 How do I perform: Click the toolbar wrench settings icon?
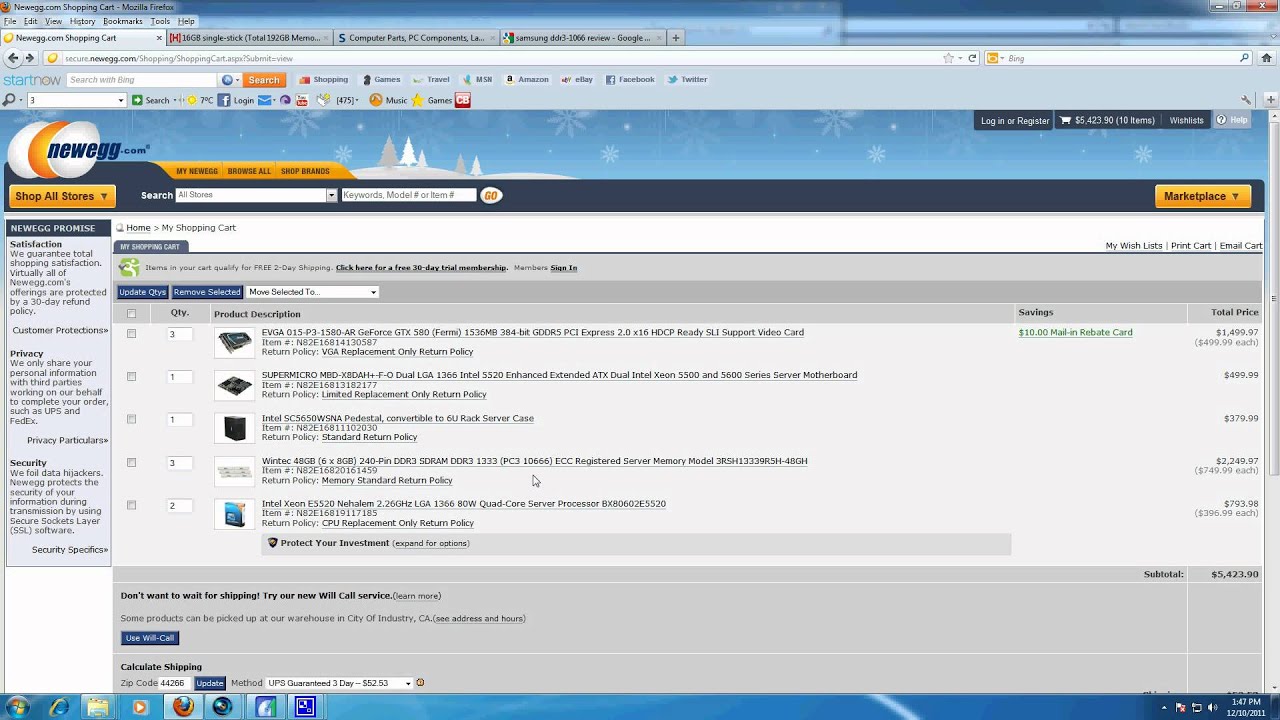[x=1246, y=100]
